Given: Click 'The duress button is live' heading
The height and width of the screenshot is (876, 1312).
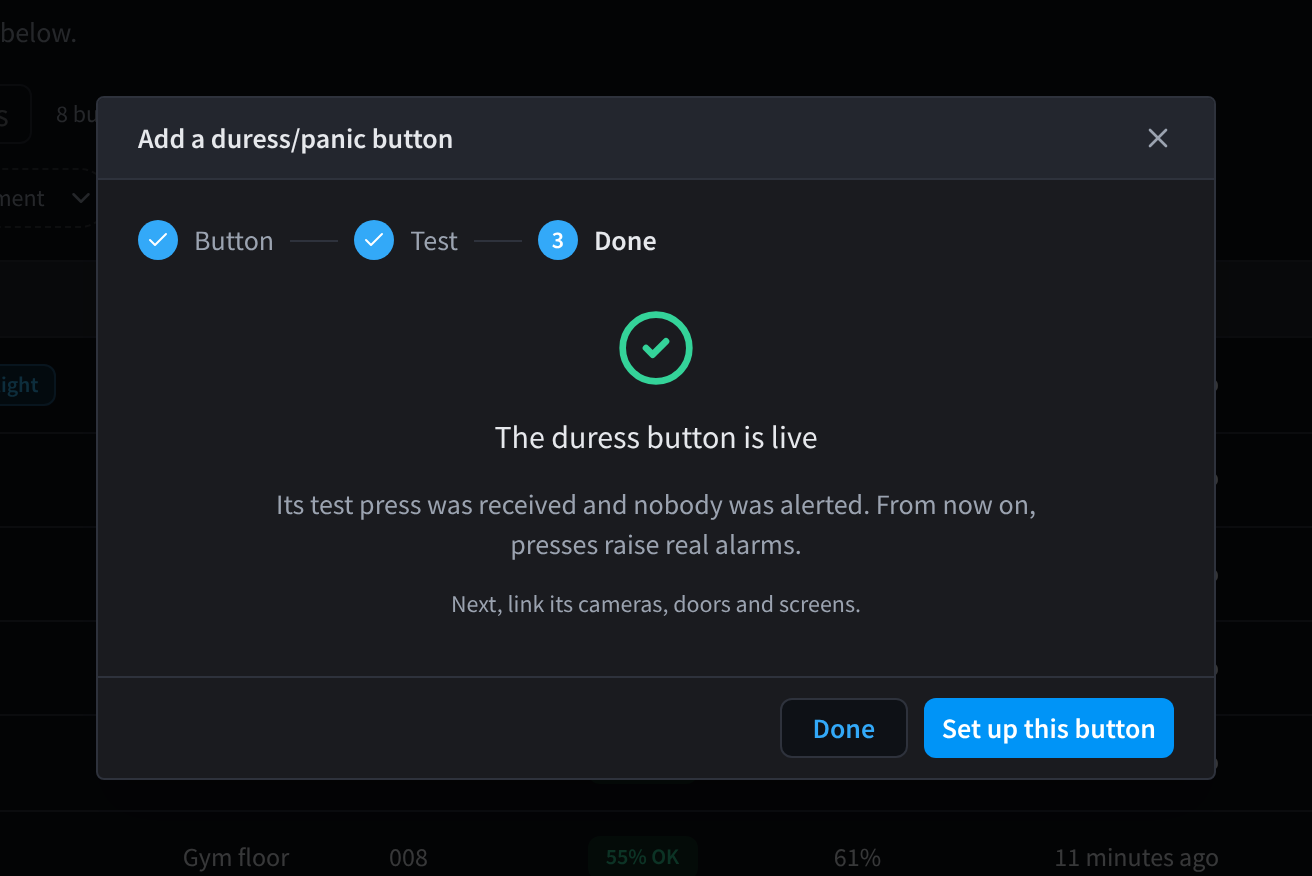Looking at the screenshot, I should click(x=656, y=437).
